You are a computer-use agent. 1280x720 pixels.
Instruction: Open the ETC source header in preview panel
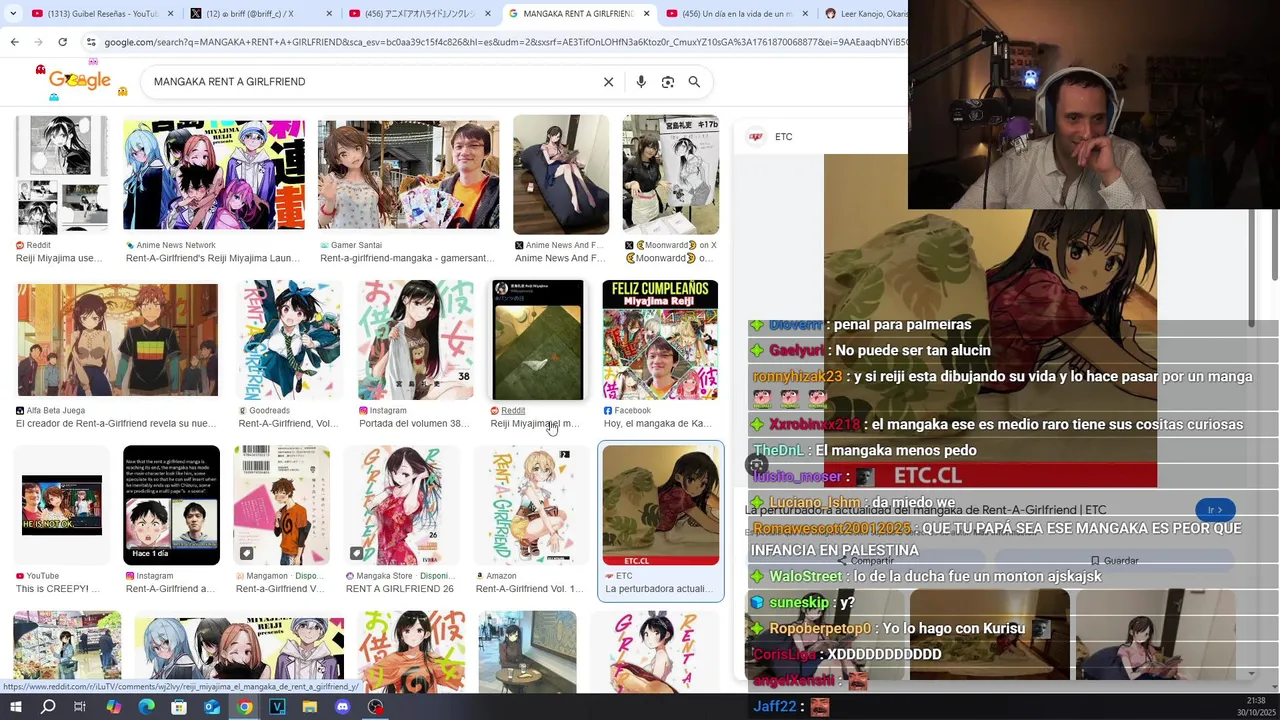(771, 137)
